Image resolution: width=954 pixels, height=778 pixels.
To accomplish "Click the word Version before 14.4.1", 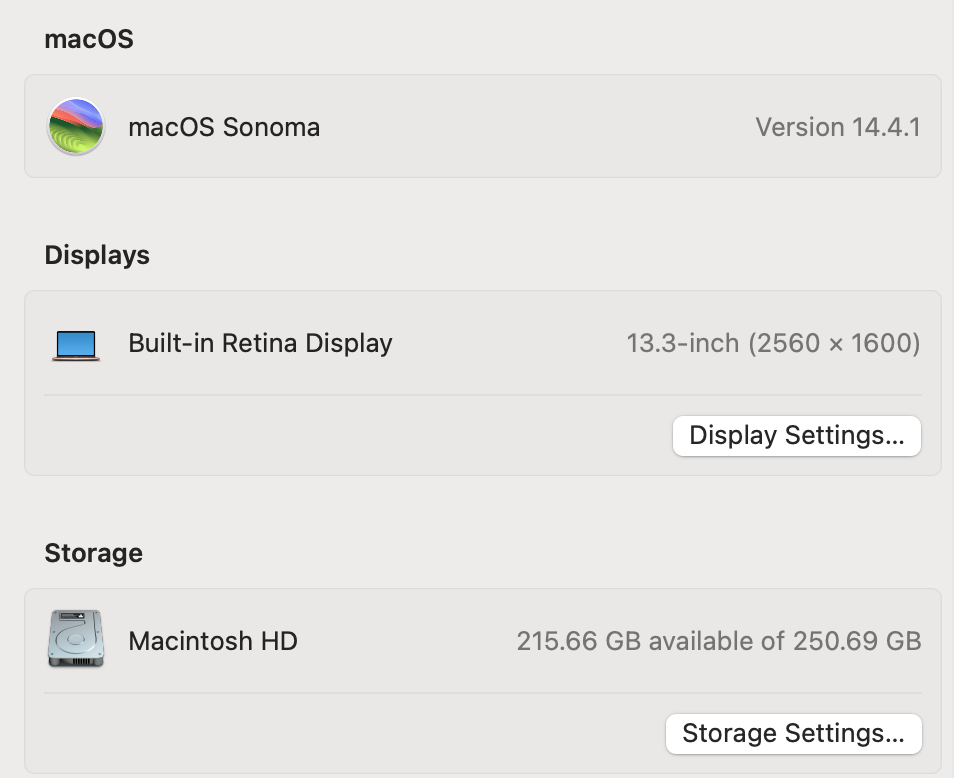I will coord(799,127).
